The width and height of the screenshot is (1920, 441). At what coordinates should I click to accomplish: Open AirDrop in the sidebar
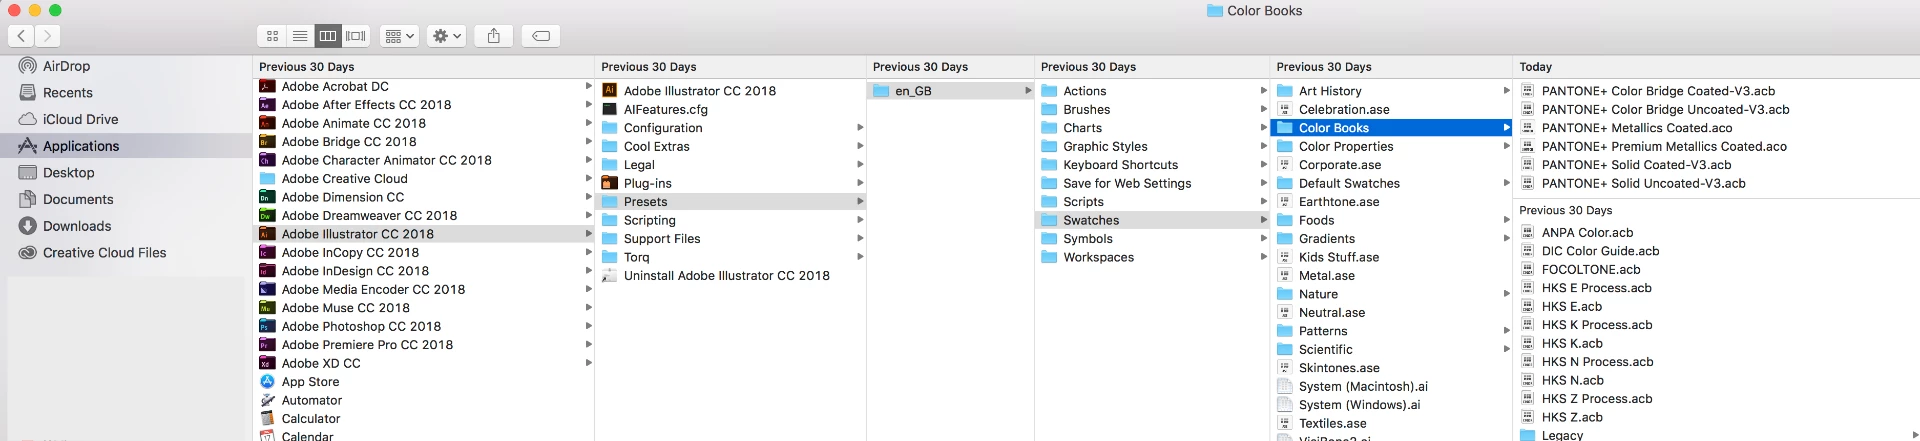(66, 66)
